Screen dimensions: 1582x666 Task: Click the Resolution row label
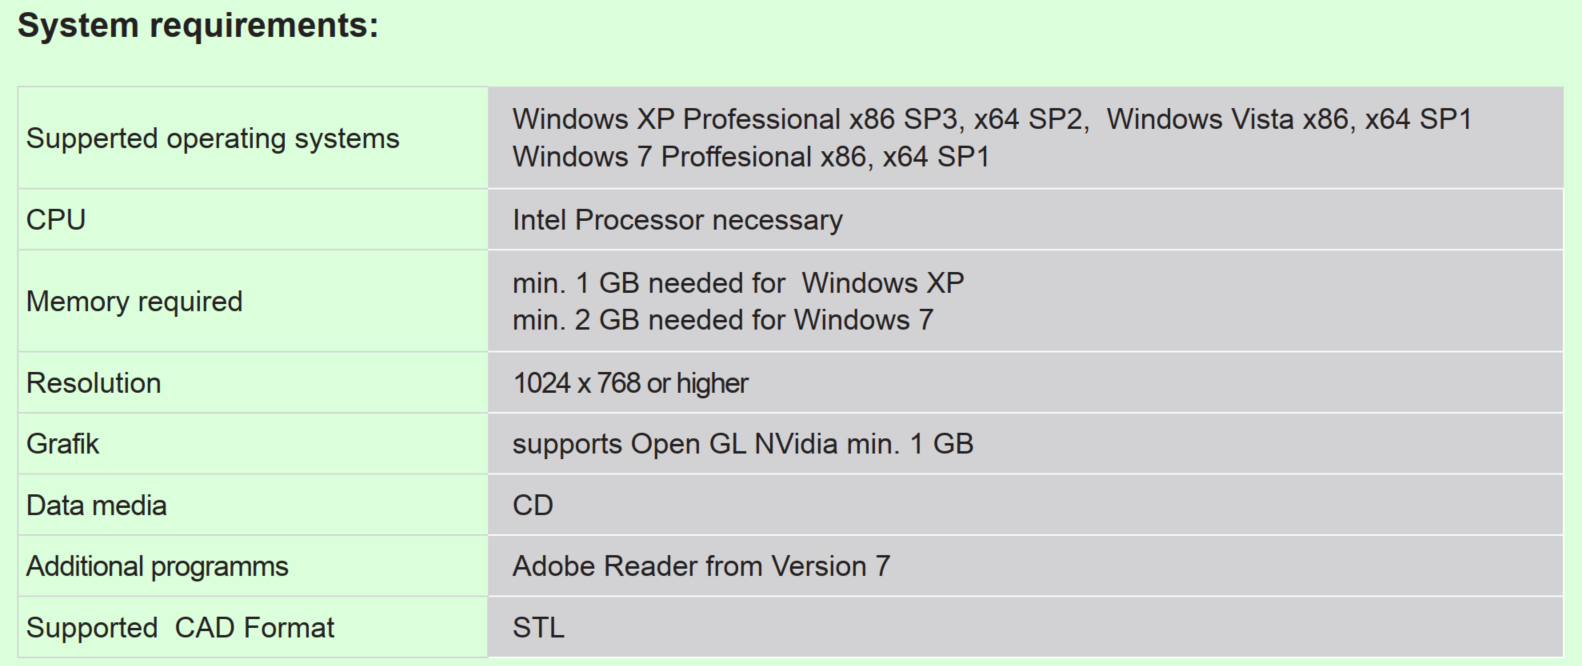point(93,383)
